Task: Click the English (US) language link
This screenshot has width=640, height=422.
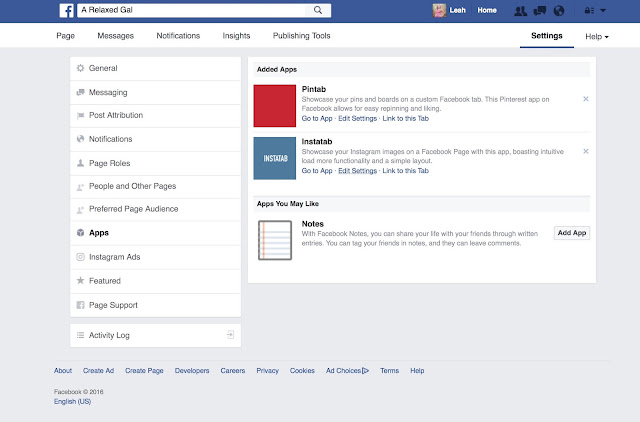Action: pos(72,402)
